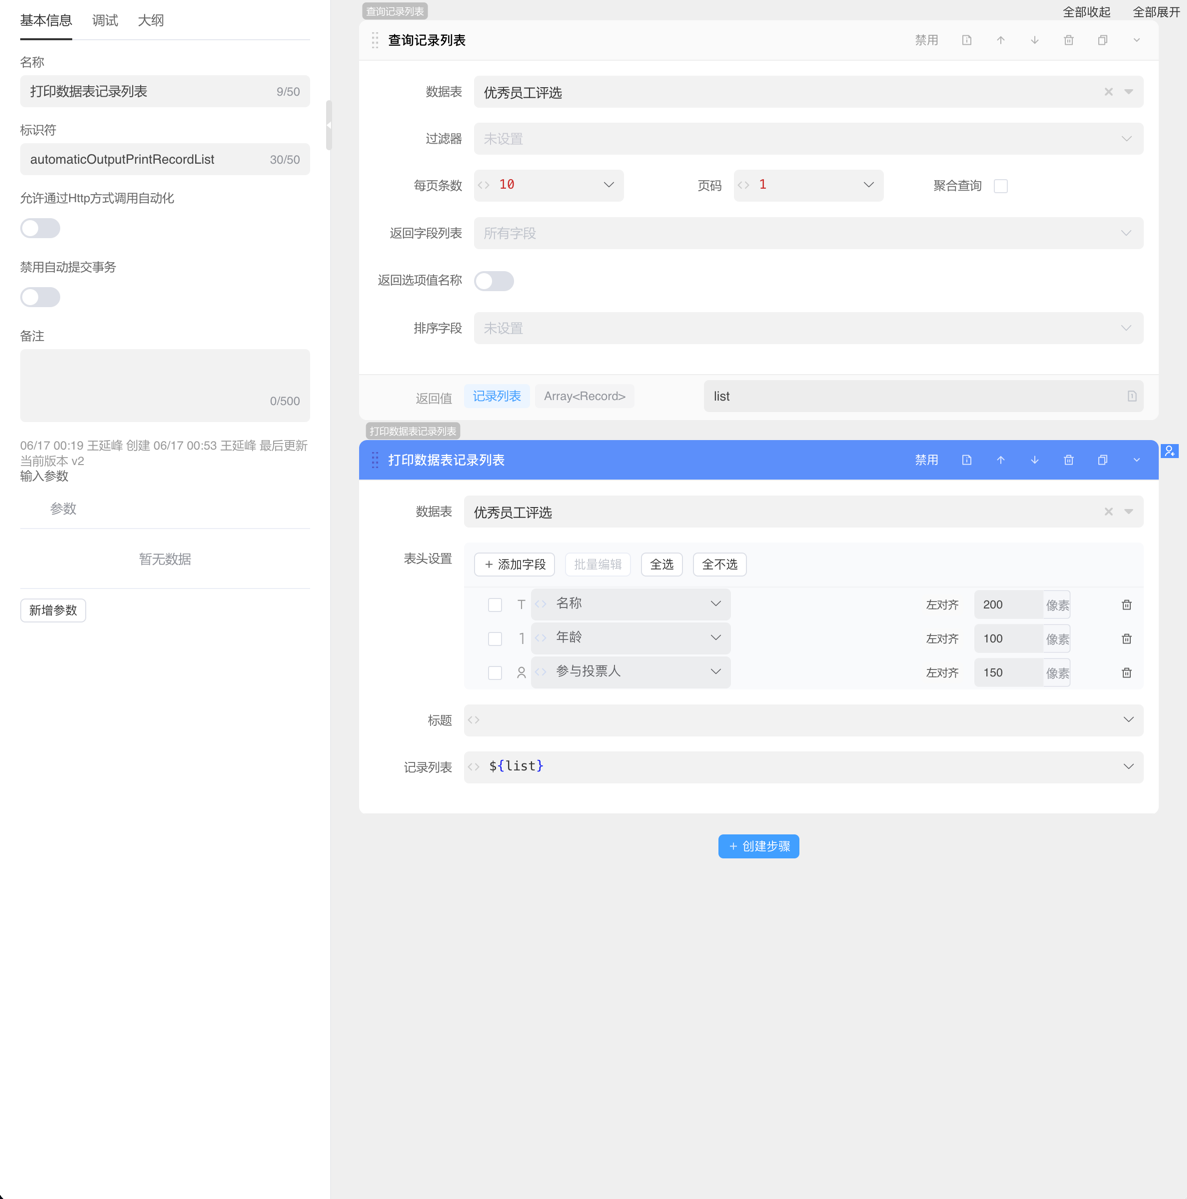Open the note icon on 查询记录列表 header
The width and height of the screenshot is (1187, 1199).
[x=966, y=40]
